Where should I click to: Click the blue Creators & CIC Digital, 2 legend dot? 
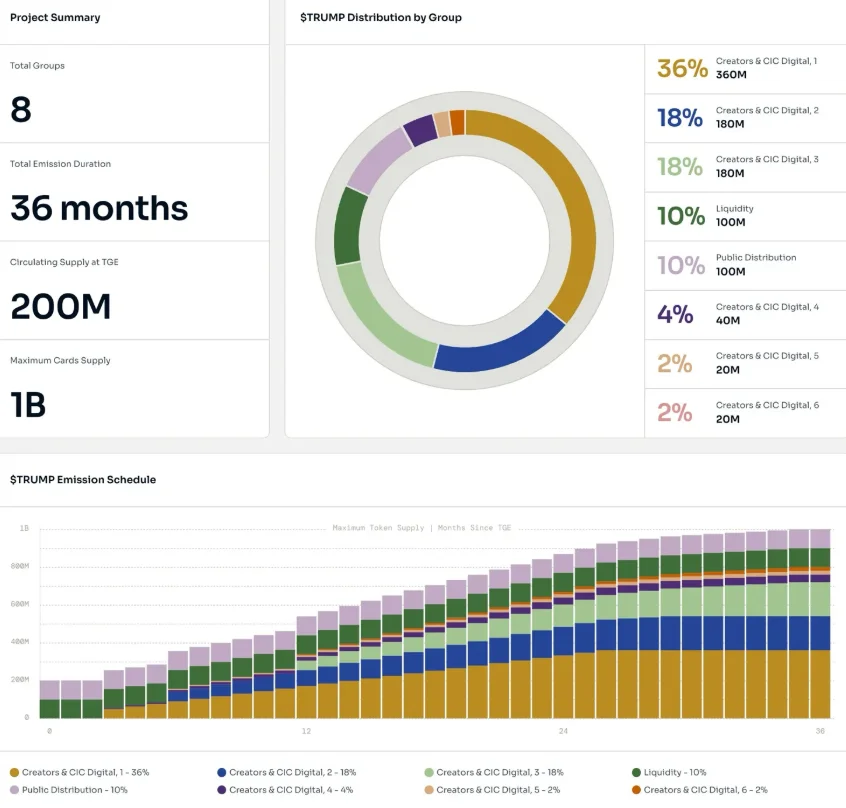221,772
